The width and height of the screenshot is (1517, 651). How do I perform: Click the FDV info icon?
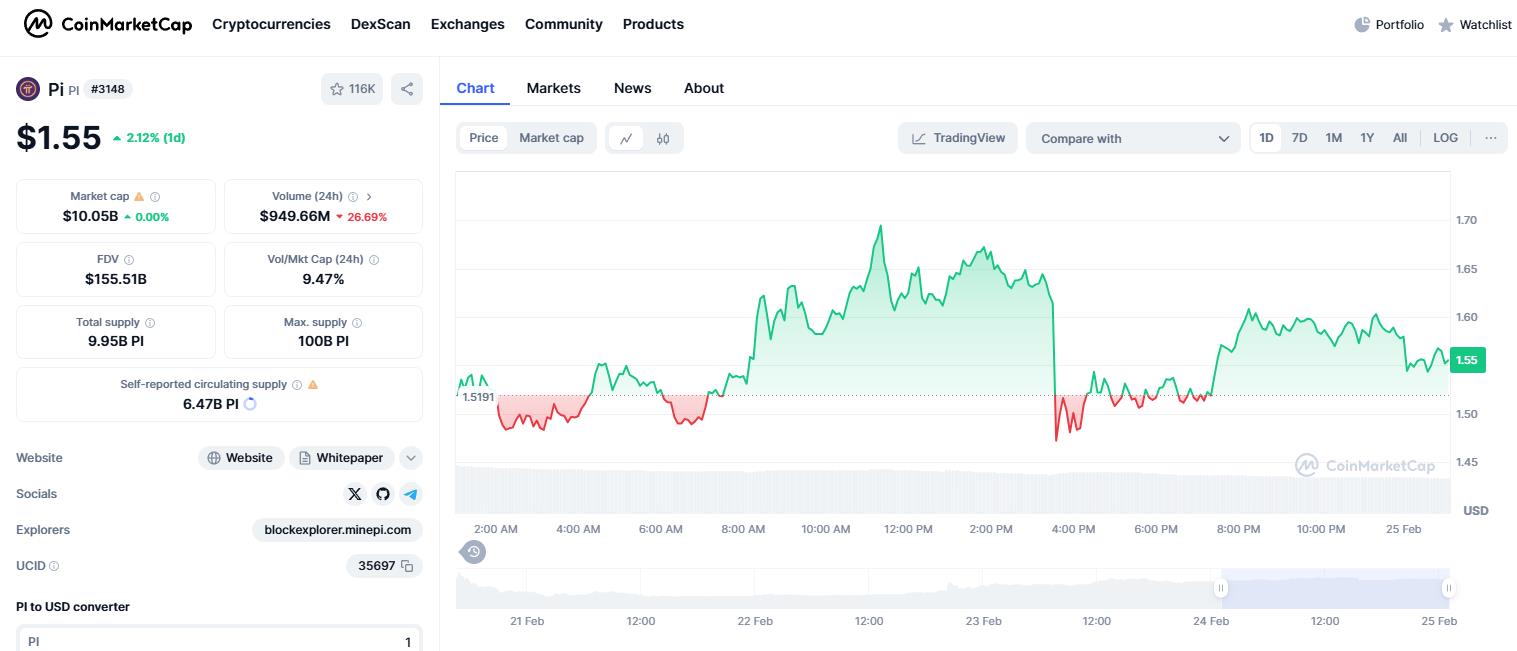[129, 260]
